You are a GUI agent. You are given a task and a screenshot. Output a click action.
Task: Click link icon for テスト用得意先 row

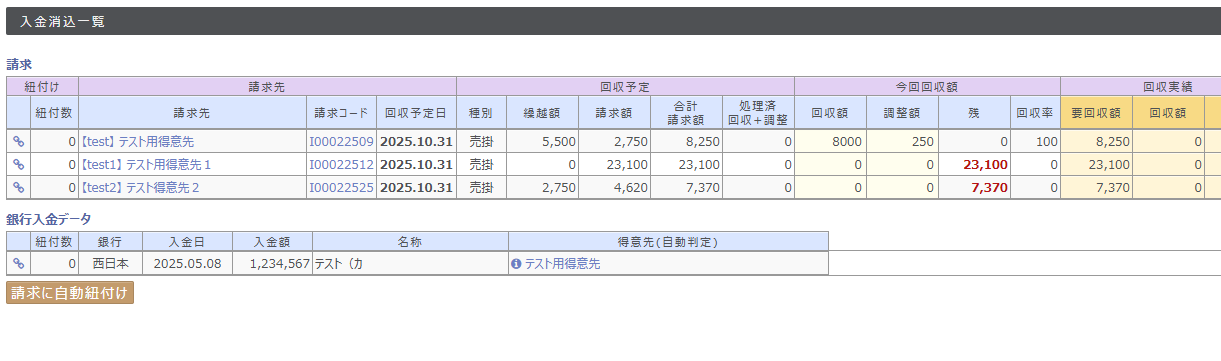click(x=18, y=142)
